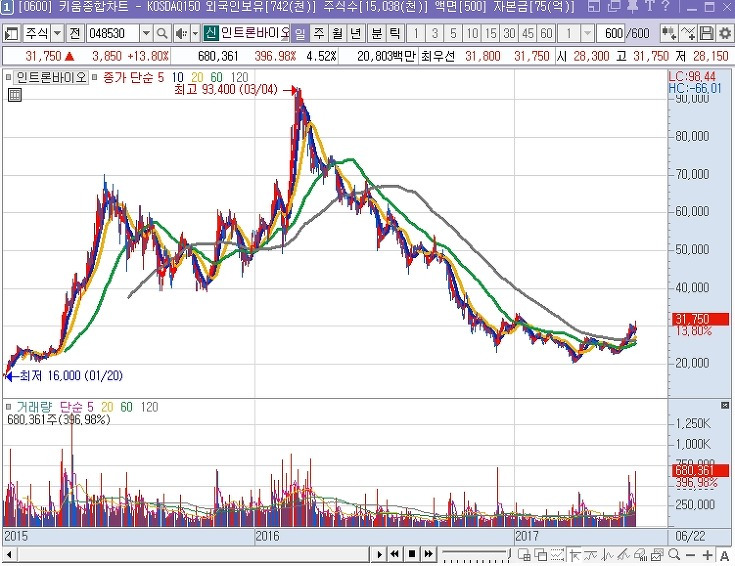Click the playback speed slider at bottom
735x566 pixels.
point(475,555)
